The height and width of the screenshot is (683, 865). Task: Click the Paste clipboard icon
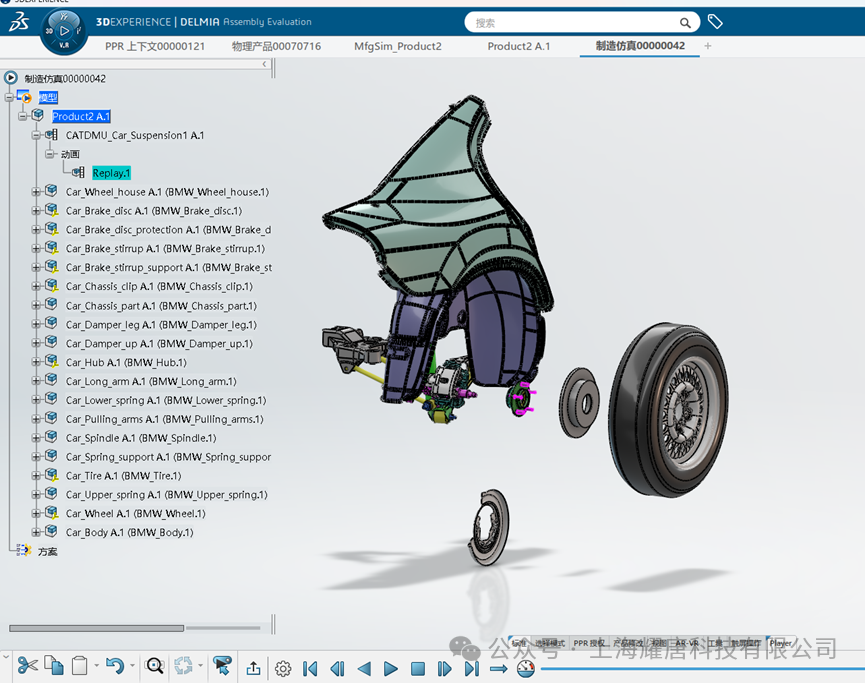(x=79, y=665)
